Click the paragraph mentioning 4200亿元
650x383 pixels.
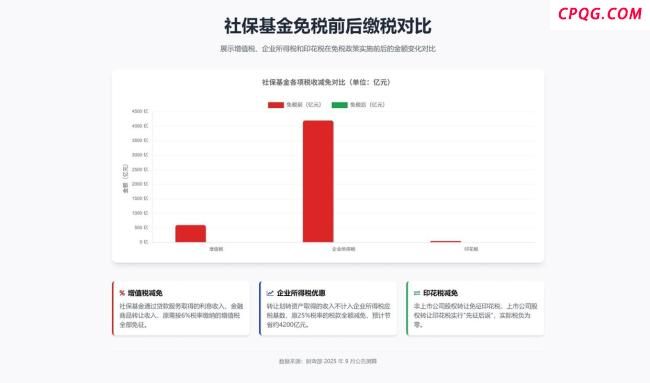click(x=329, y=315)
